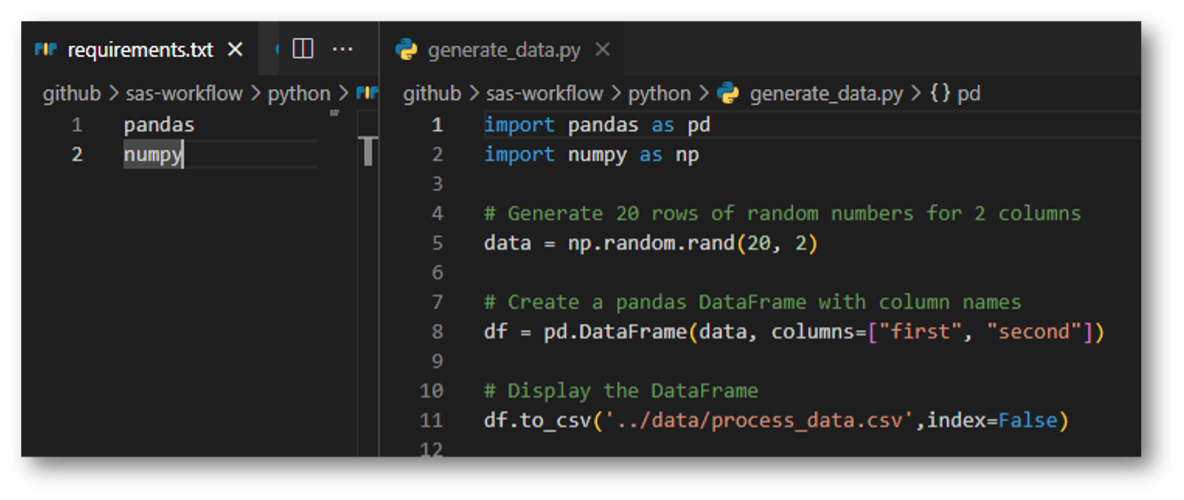Screen dimensions: 1184x500
Task: Click the Python logo on generate_data.py tab
Action: (406, 50)
